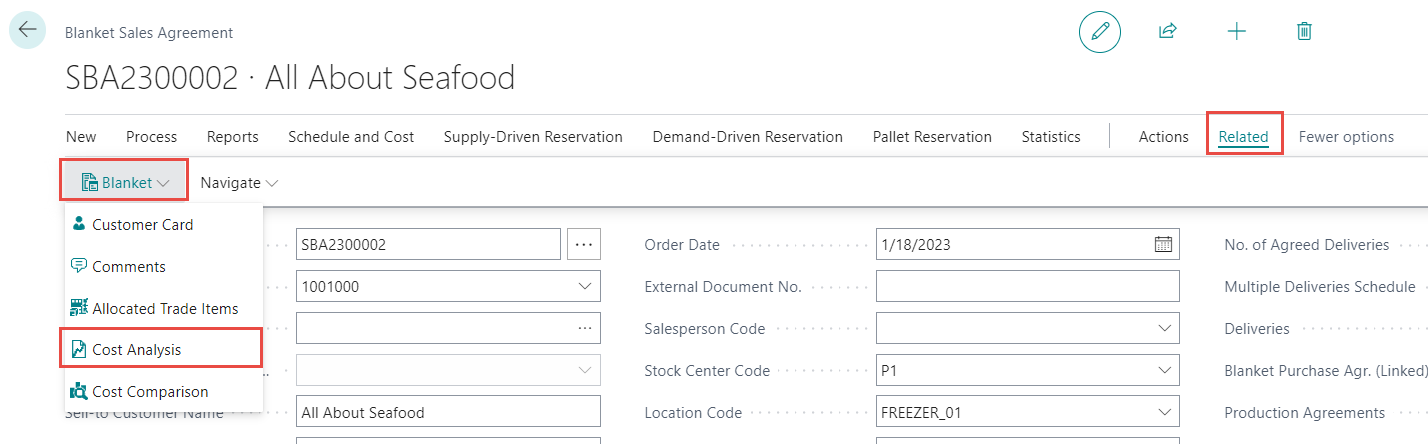
Task: Choose Cost Analysis menu item
Action: pos(136,350)
